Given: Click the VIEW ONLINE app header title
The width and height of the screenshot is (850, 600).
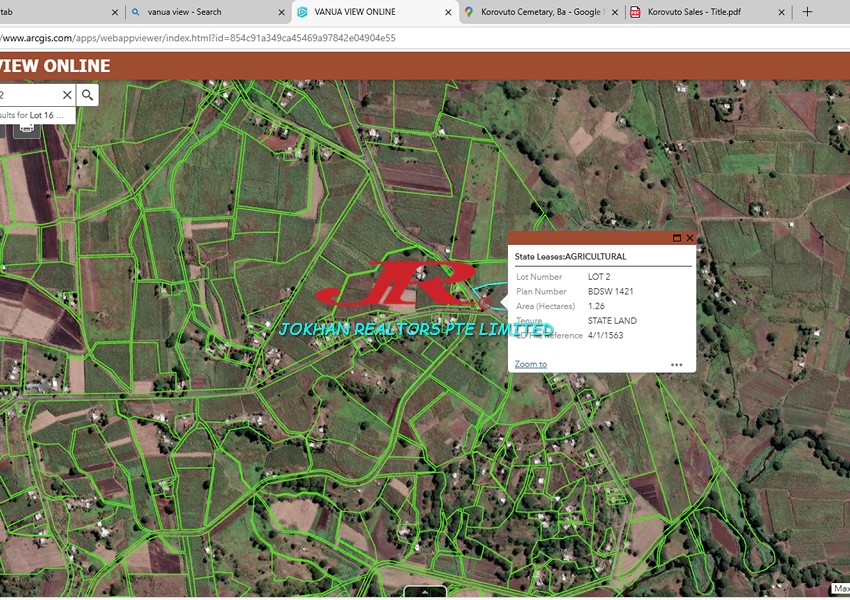Looking at the screenshot, I should click(55, 67).
